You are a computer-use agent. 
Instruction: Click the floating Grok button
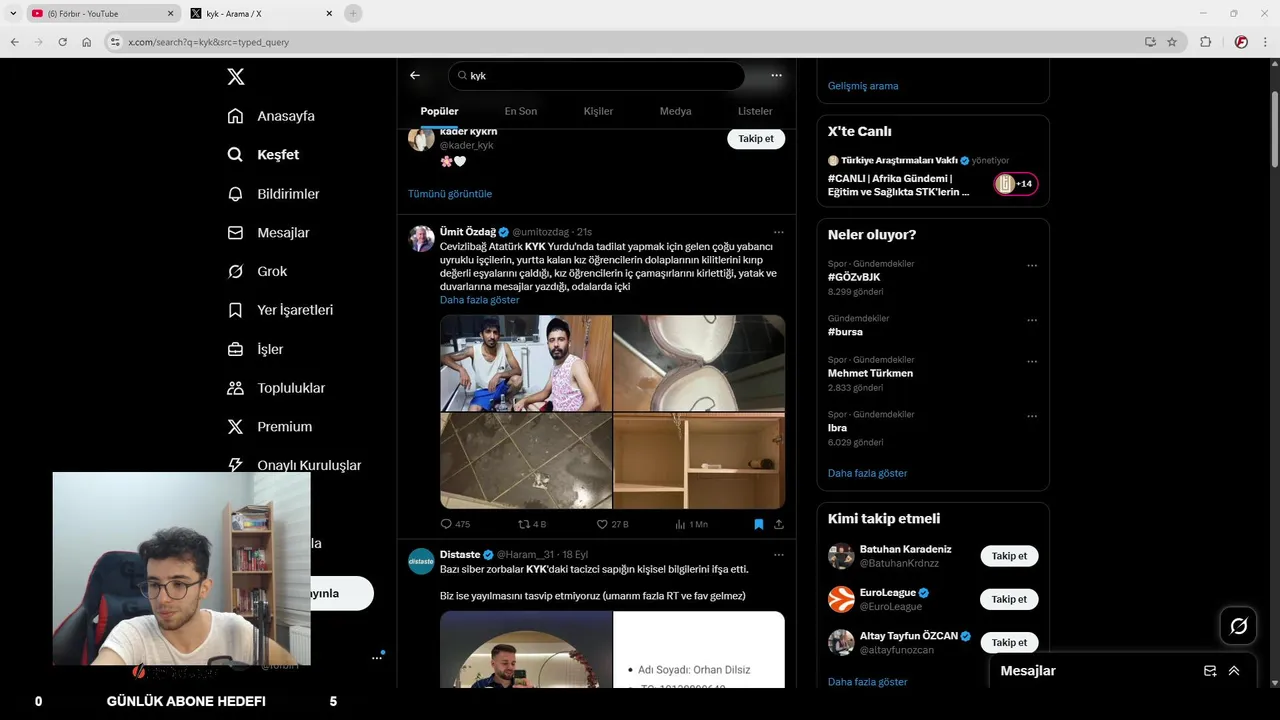(x=1238, y=626)
